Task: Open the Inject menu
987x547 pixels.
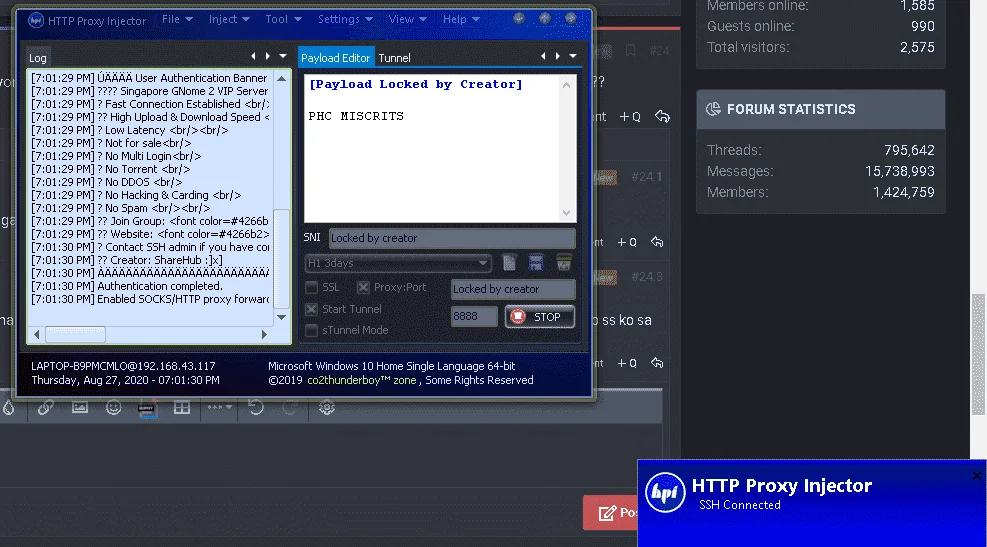Action: [x=229, y=20]
